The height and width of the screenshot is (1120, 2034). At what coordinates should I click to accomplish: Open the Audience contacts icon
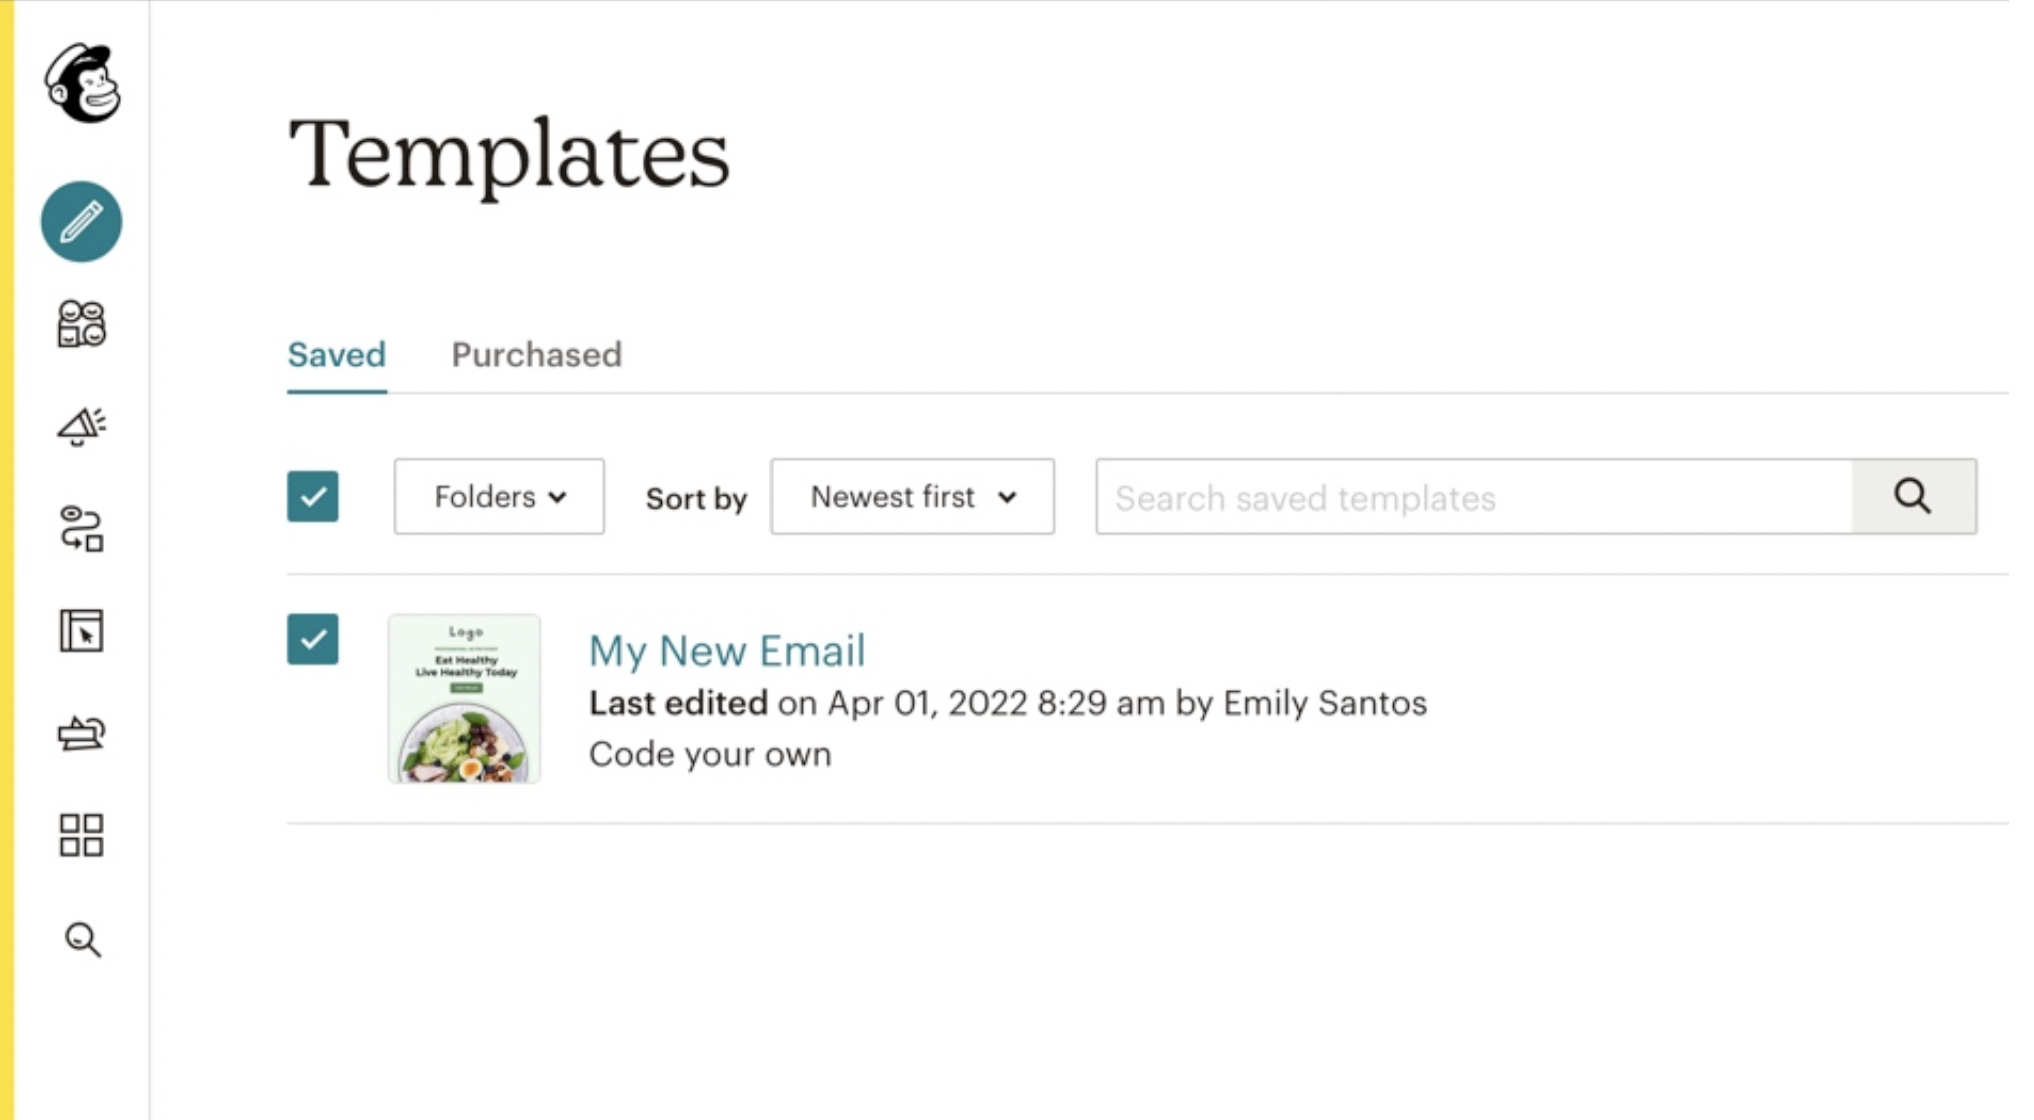coord(80,324)
